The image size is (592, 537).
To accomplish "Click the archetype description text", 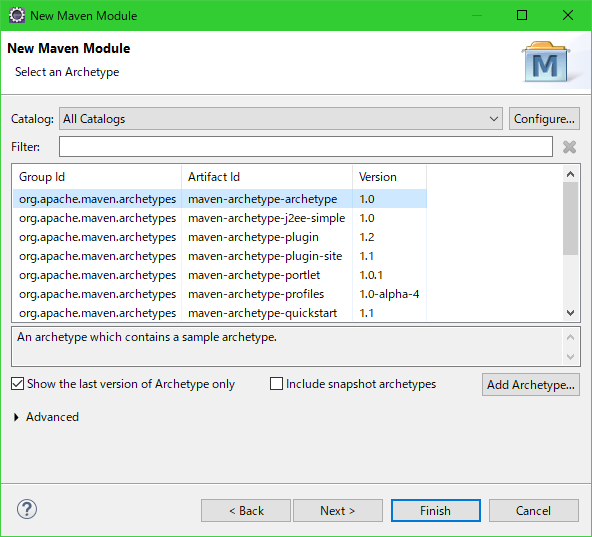I will point(147,337).
